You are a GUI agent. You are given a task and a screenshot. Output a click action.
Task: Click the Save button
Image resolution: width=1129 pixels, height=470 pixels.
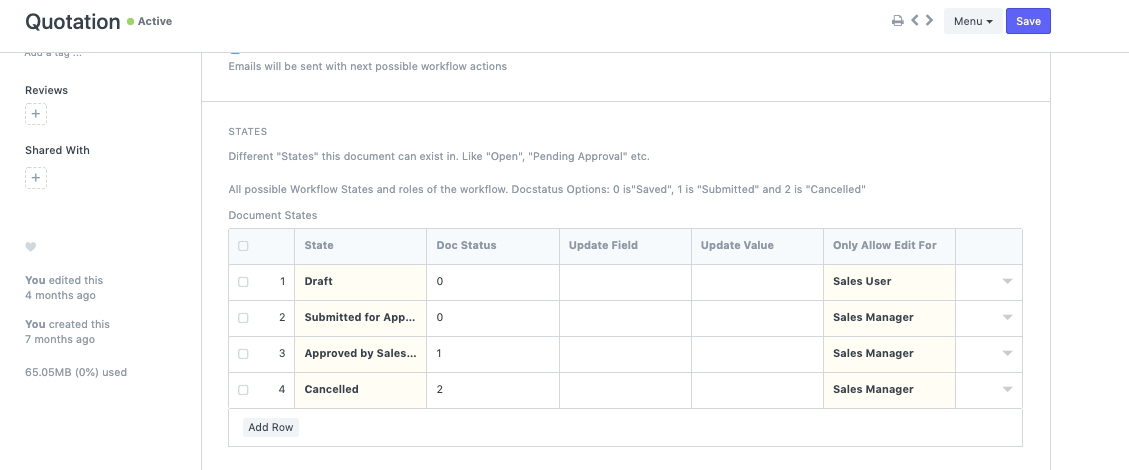pyautogui.click(x=1028, y=21)
